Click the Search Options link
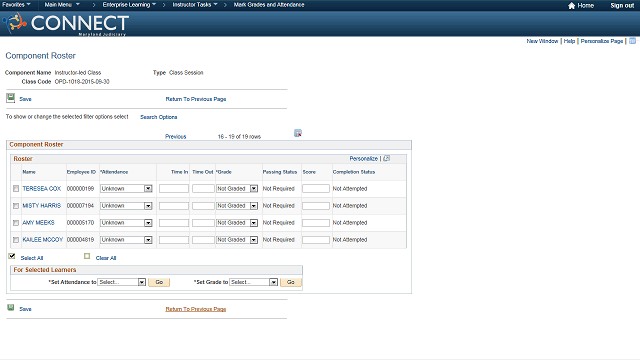Screen dimensions: 640x360 click(159, 117)
